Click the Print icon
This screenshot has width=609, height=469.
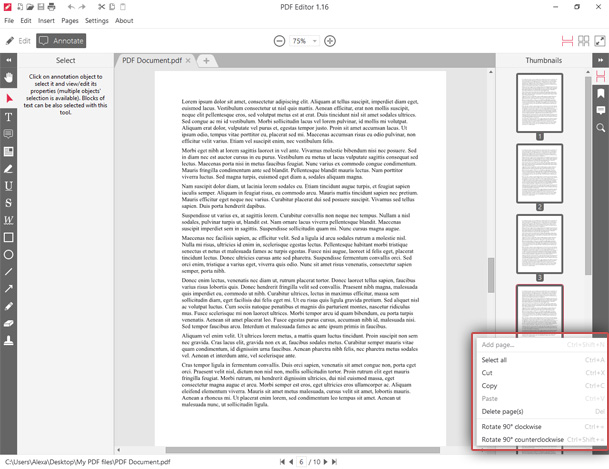coord(51,7)
